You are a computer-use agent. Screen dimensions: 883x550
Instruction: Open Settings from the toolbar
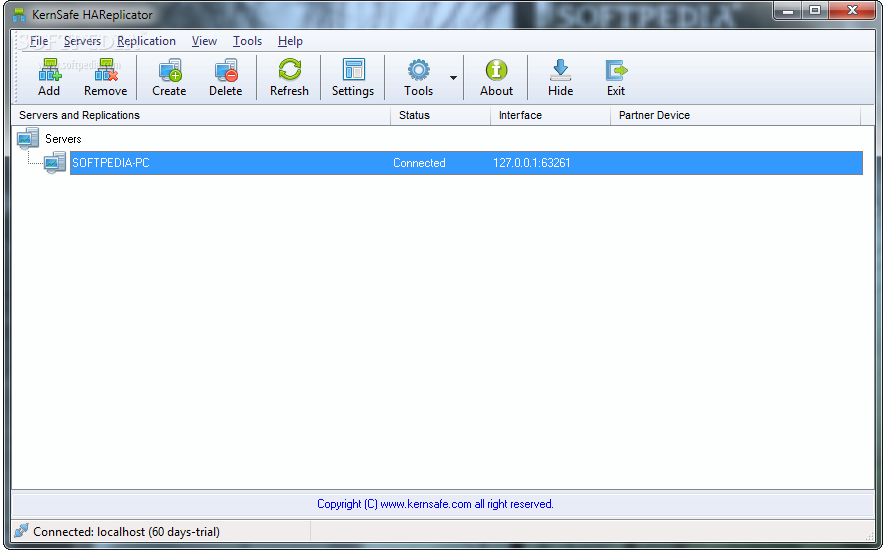[x=353, y=77]
